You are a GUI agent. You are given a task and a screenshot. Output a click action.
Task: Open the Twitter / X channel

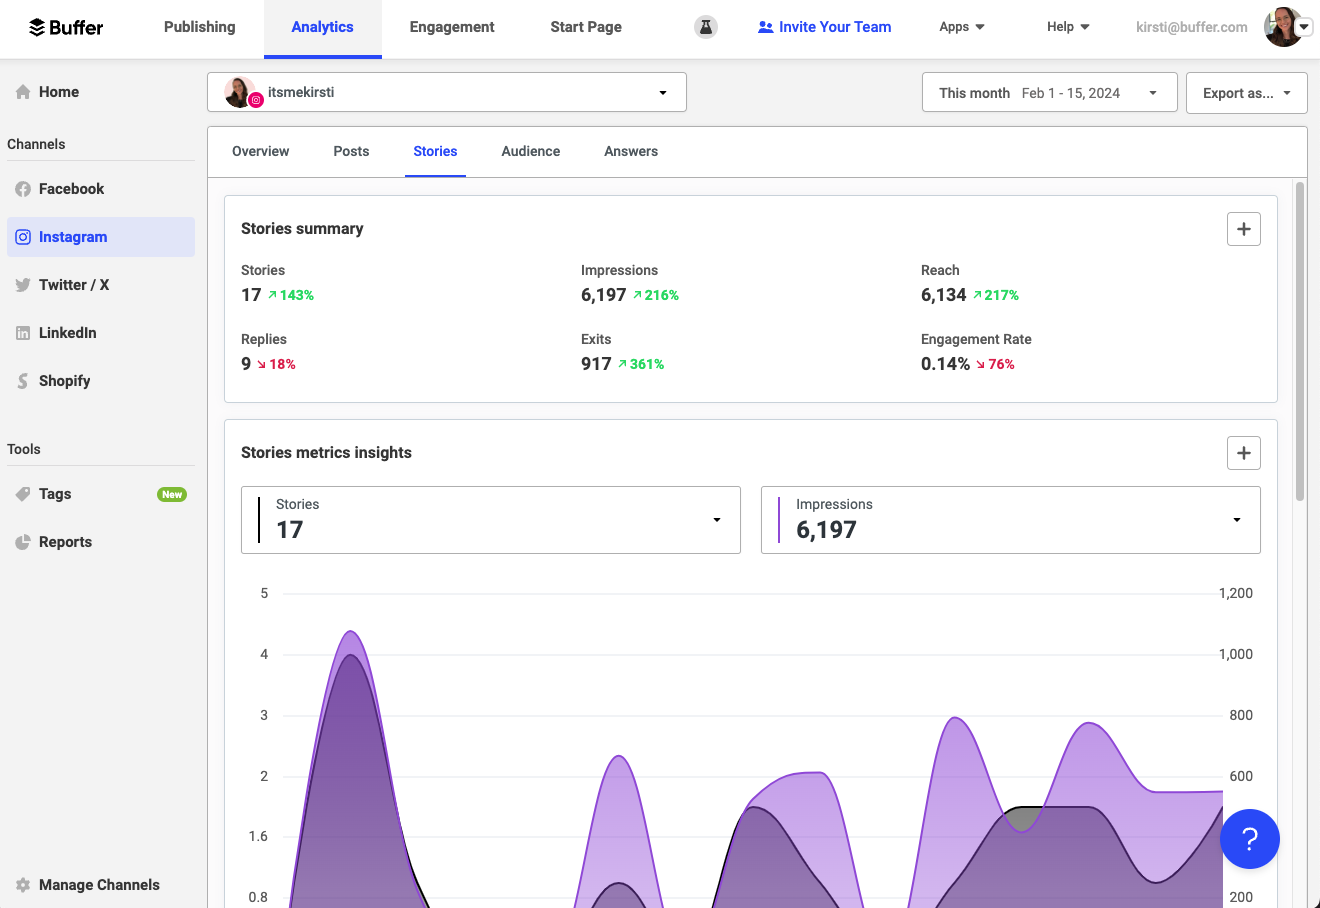click(73, 285)
